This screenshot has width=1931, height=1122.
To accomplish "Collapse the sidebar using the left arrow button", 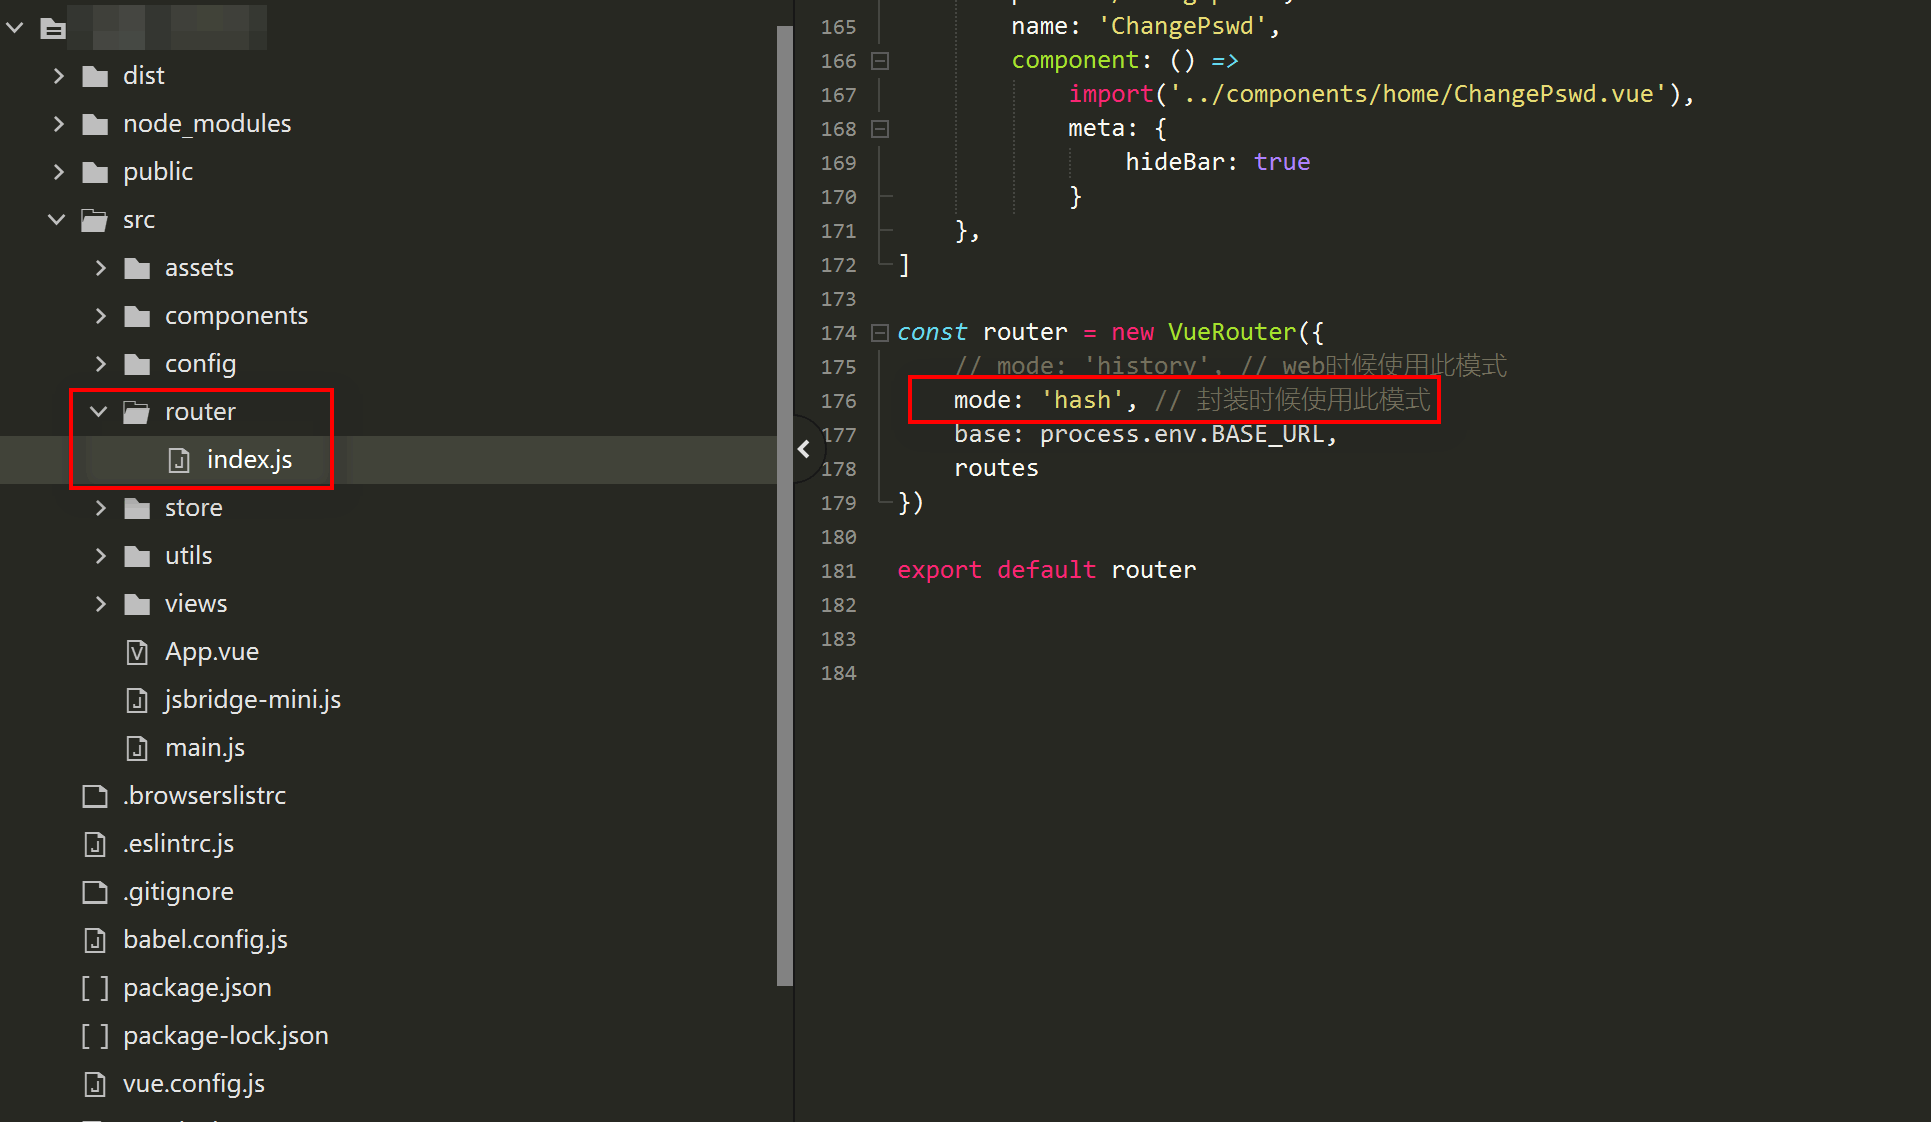I will [805, 449].
